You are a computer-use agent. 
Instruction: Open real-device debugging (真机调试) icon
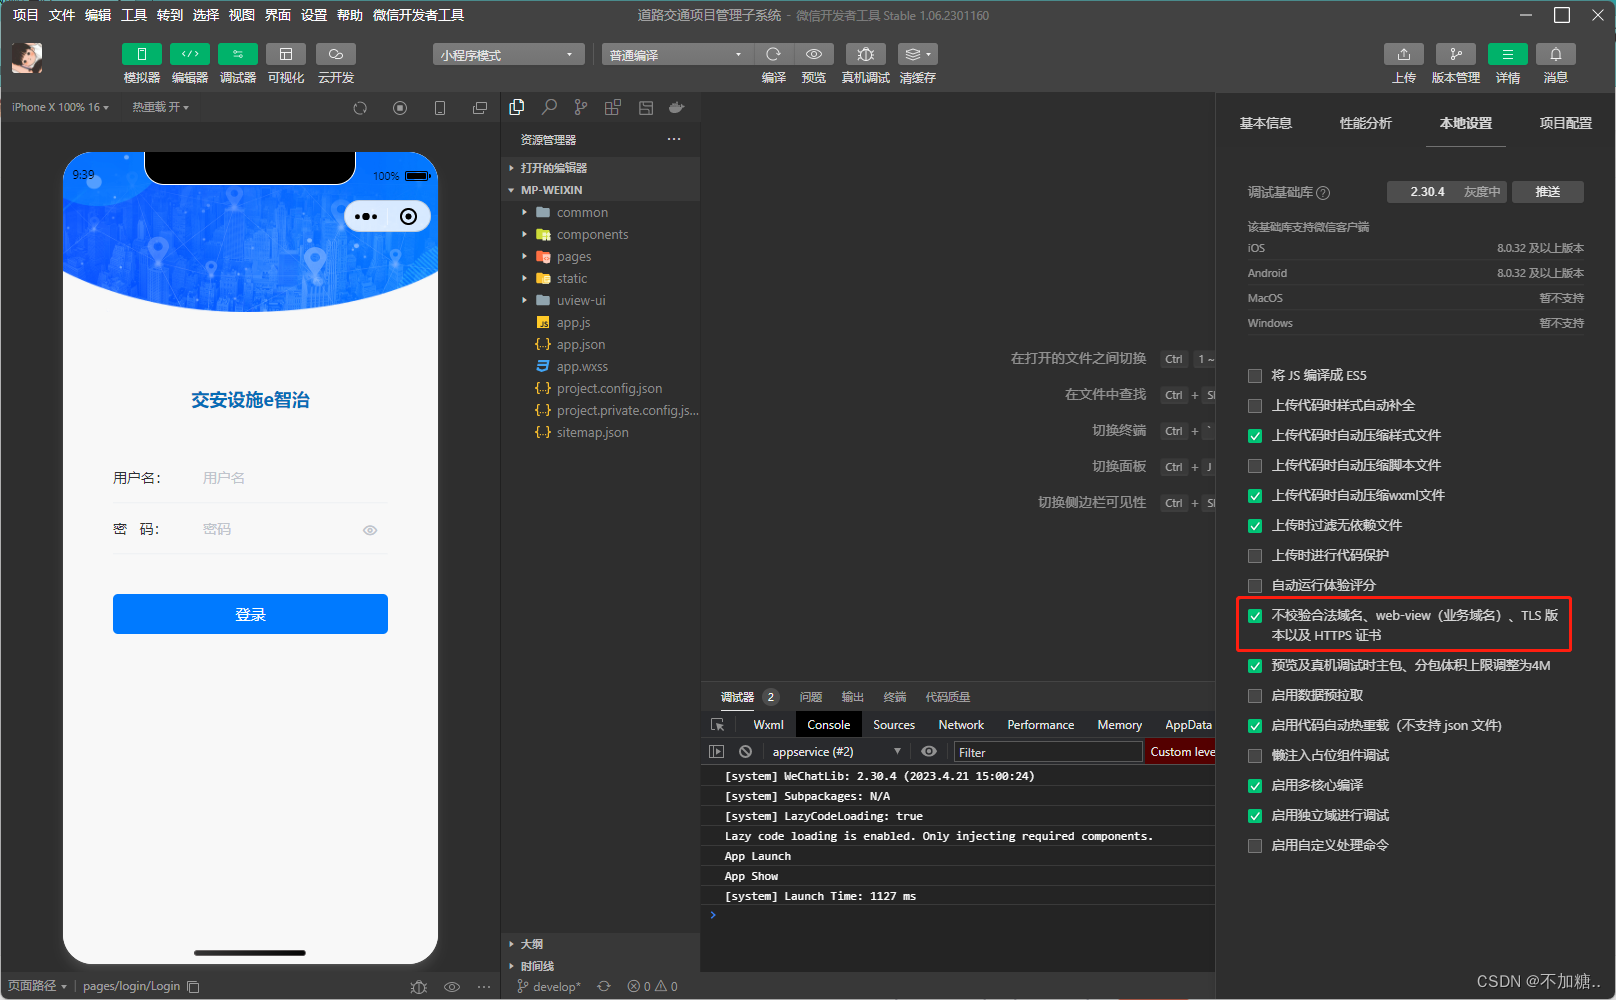[865, 54]
